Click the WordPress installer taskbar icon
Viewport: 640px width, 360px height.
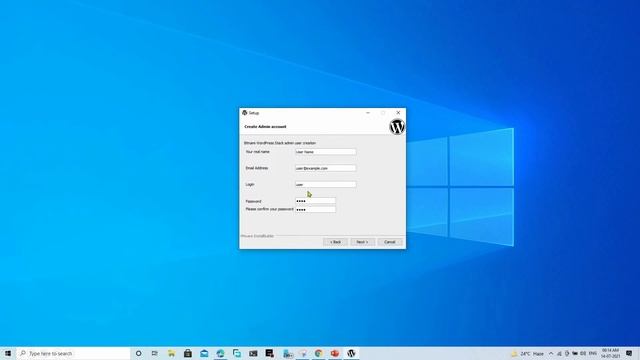click(x=351, y=353)
